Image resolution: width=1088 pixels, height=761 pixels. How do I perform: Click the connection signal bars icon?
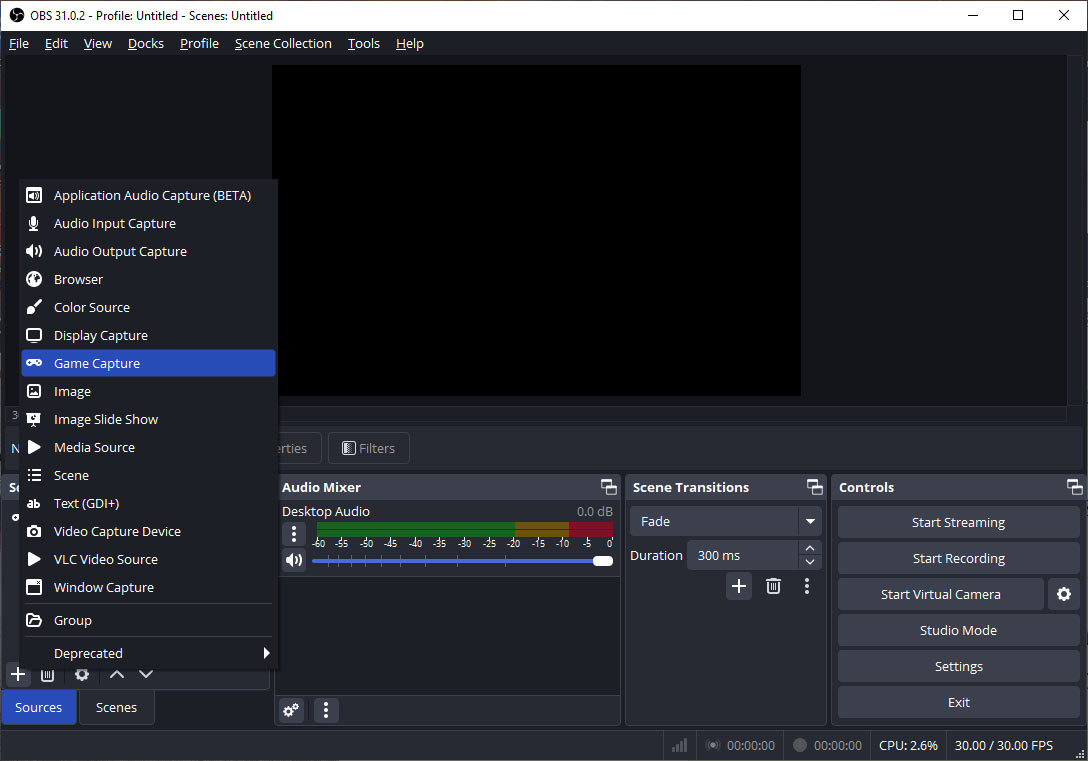[x=679, y=746]
